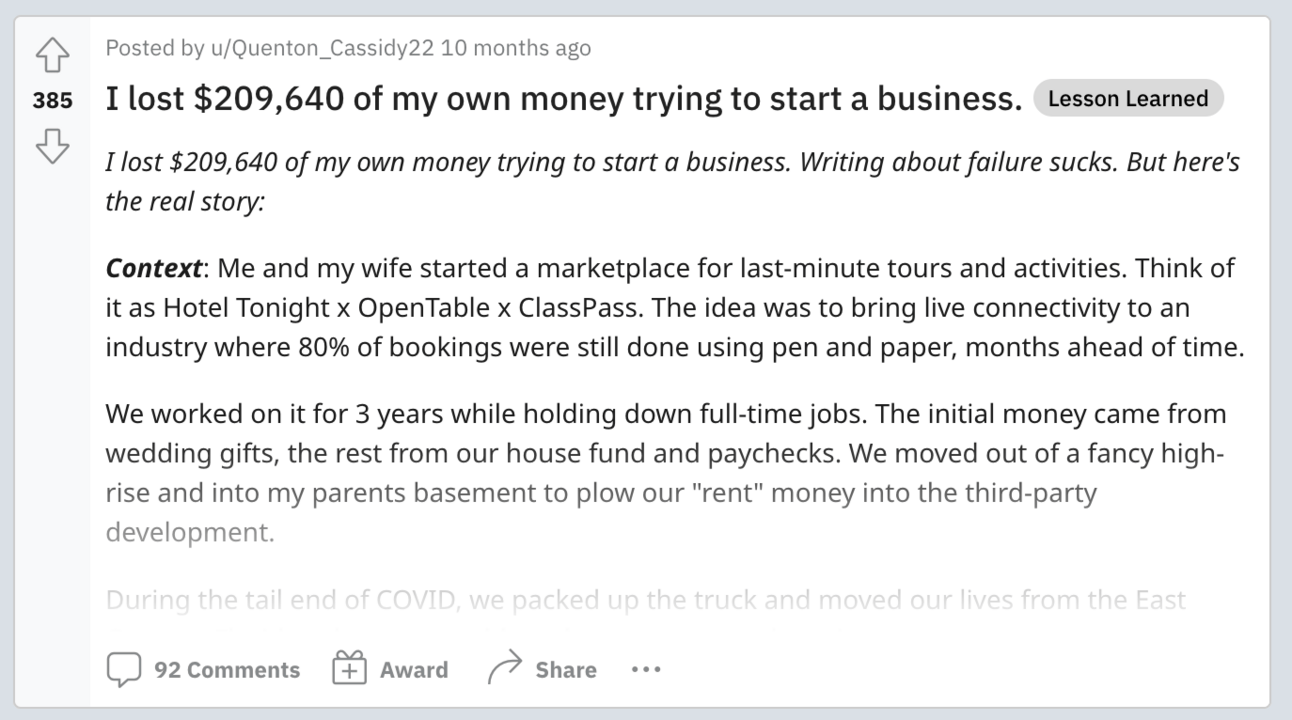This screenshot has height=720, width=1292.
Task: Filter by the Lesson Learned flair
Action: point(1128,99)
